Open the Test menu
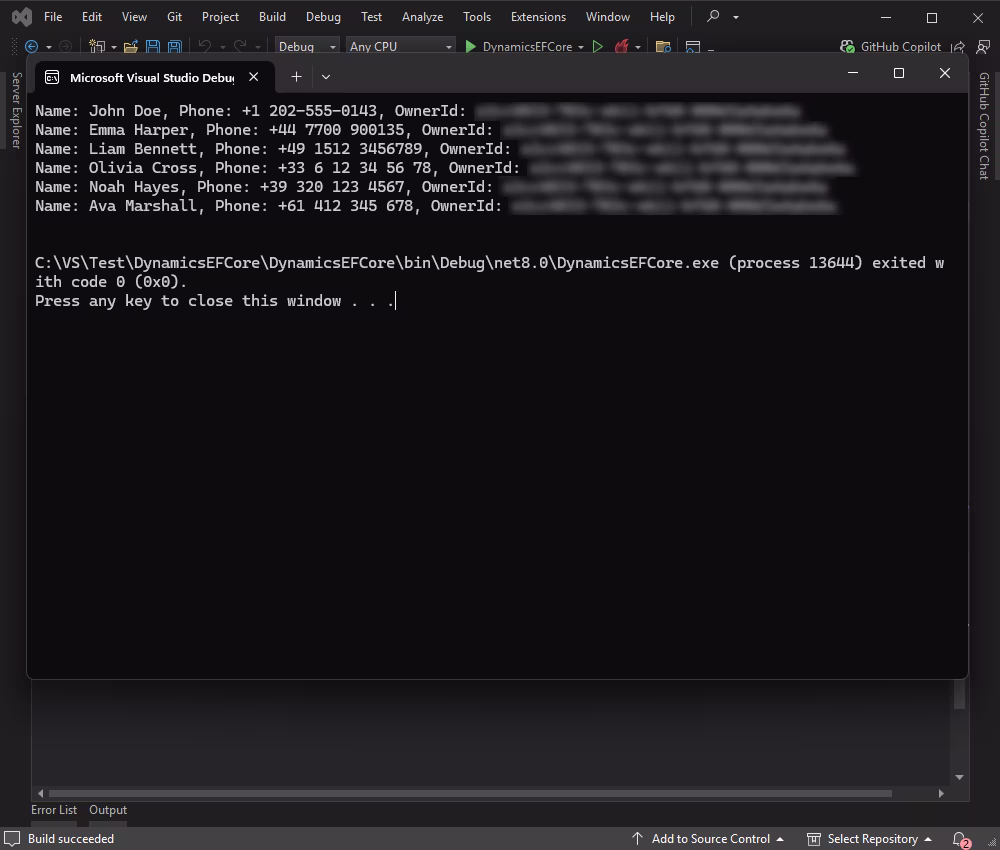The width and height of the screenshot is (1000, 850). click(x=371, y=17)
